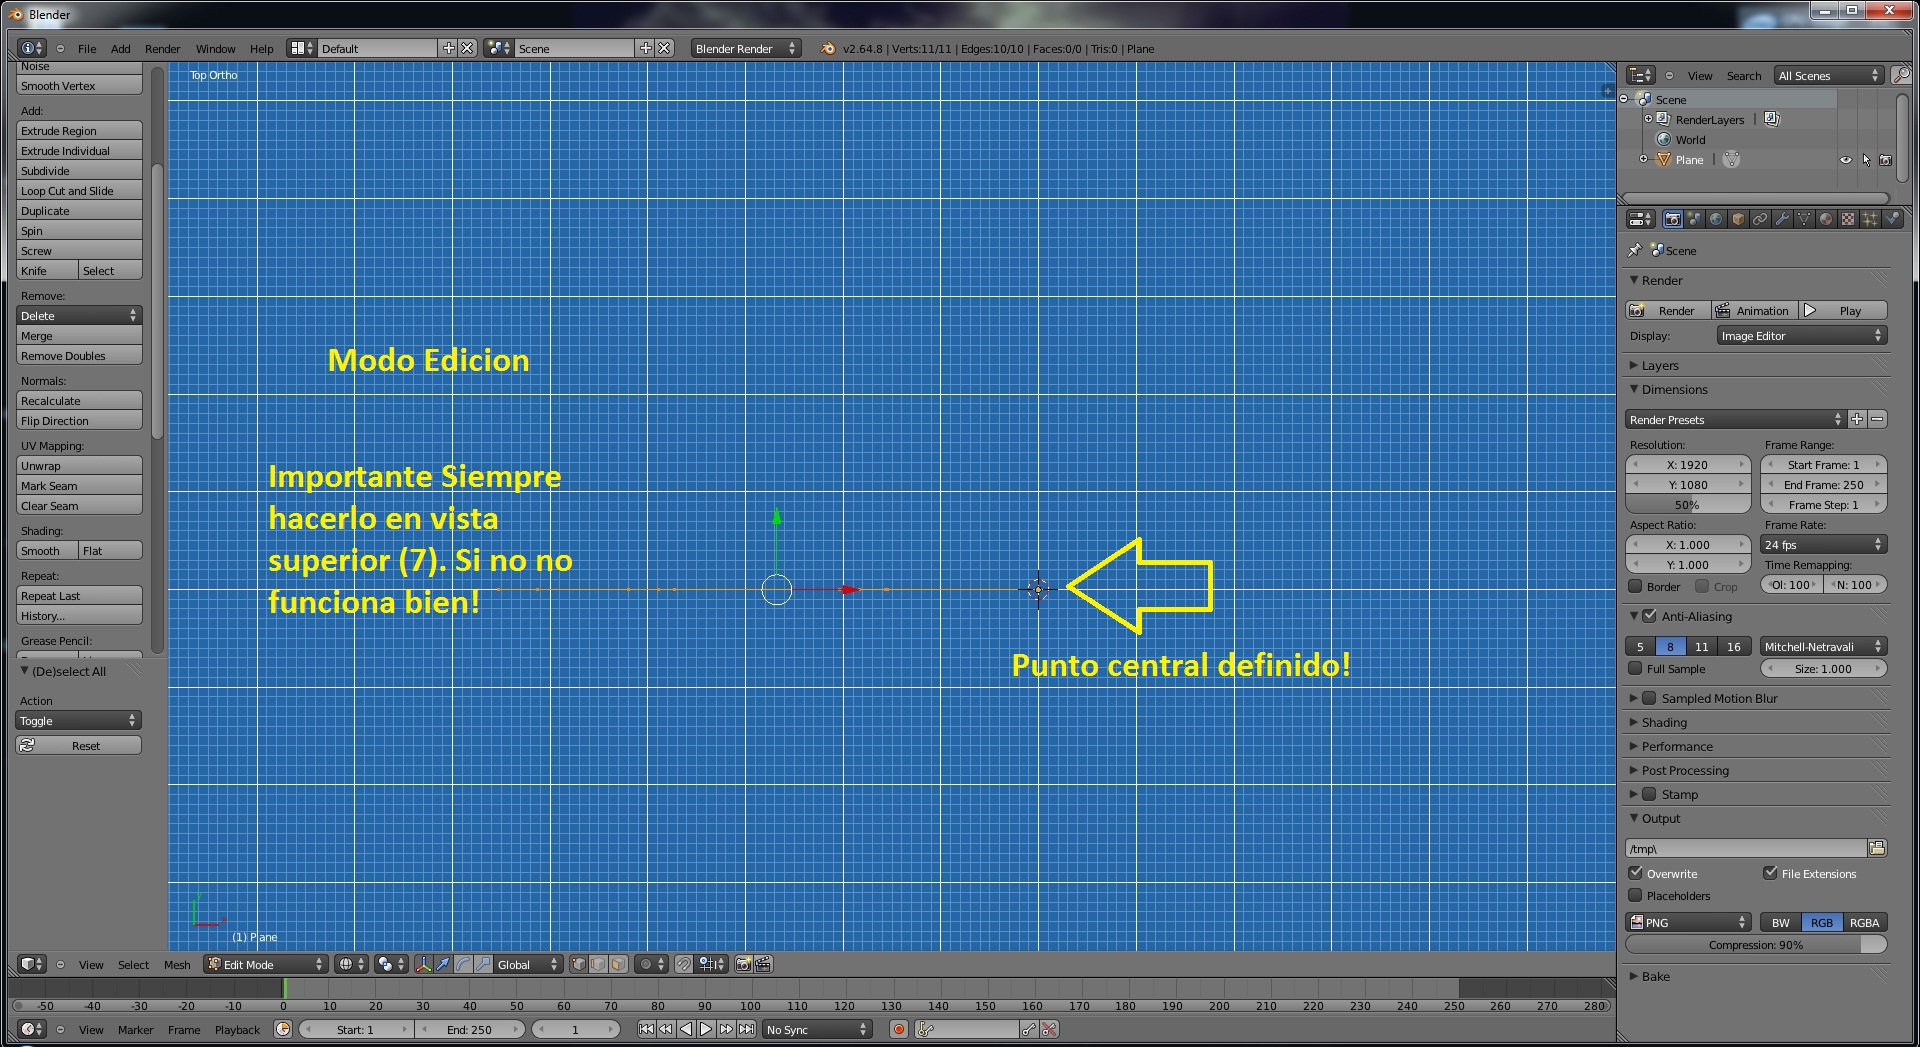Image resolution: width=1920 pixels, height=1047 pixels.
Task: Enable the Border checkbox
Action: [x=1636, y=586]
